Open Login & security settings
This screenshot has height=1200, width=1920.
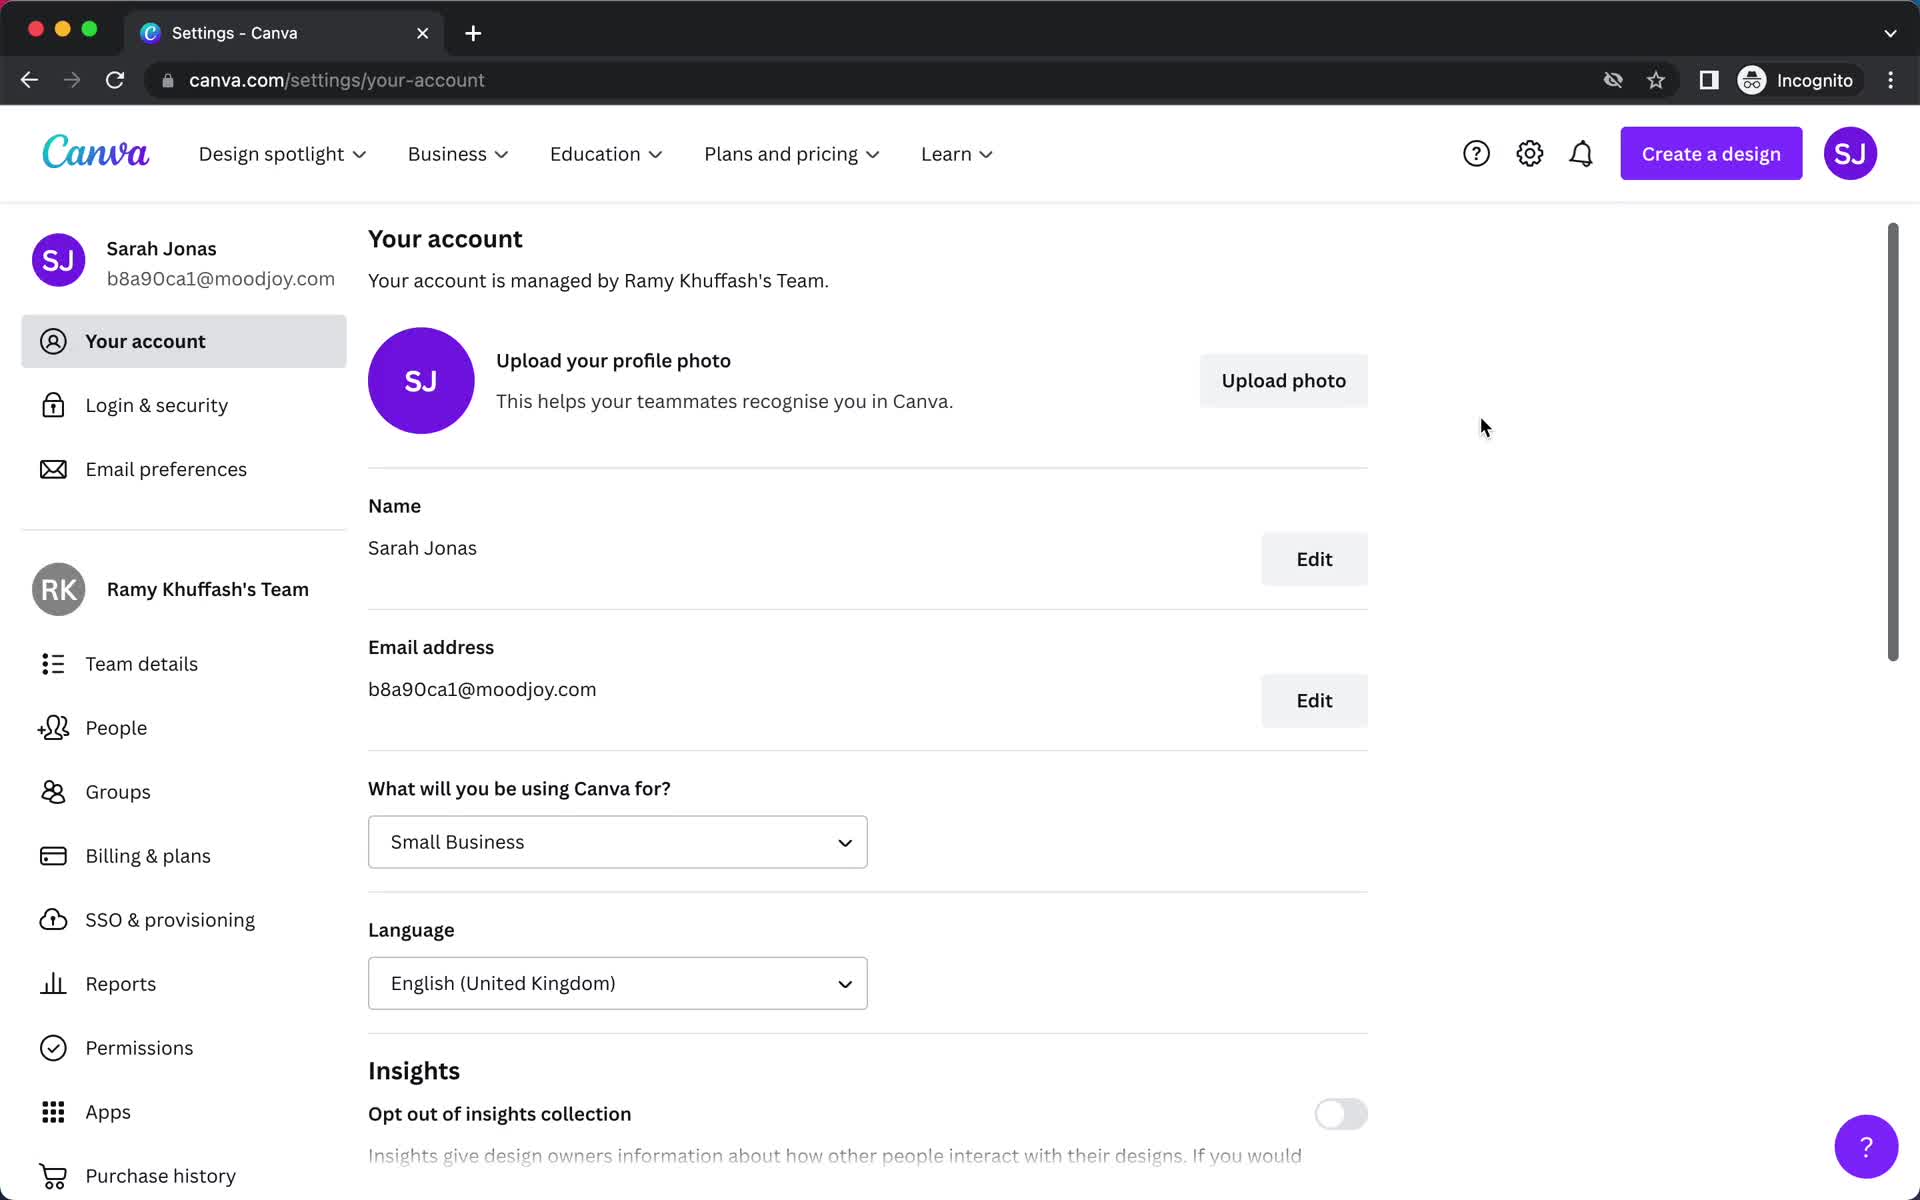pyautogui.click(x=184, y=405)
